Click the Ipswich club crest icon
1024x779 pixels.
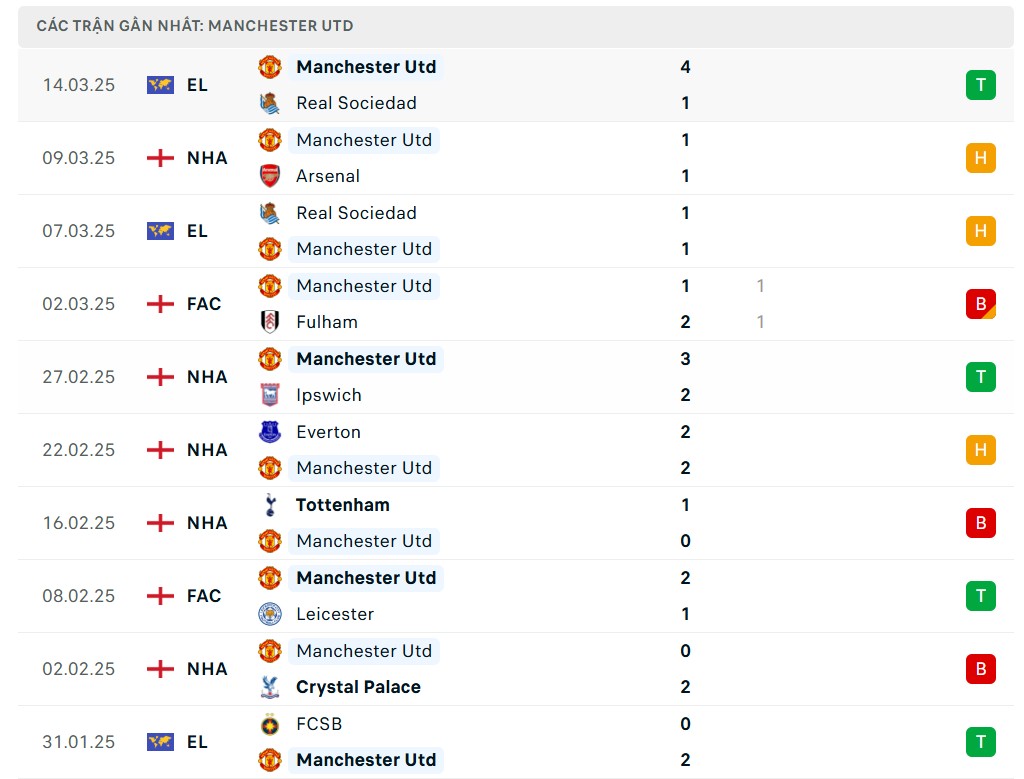[270, 395]
